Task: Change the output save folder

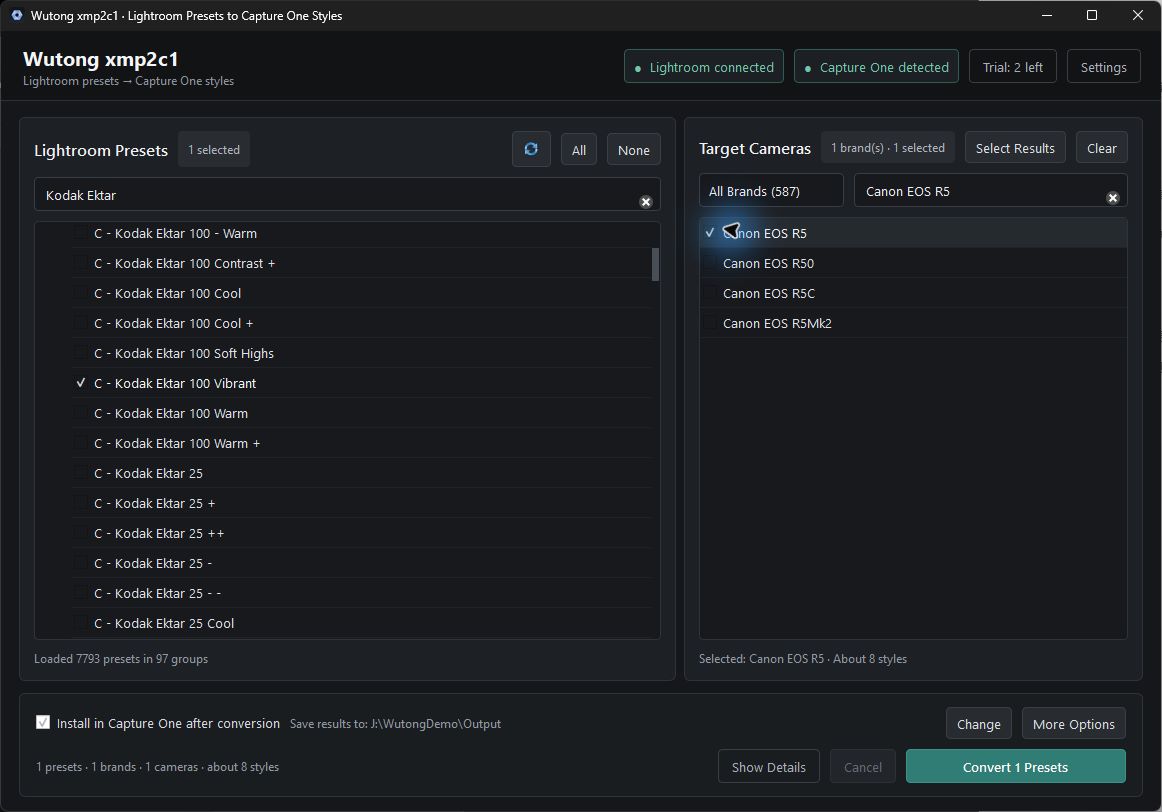Action: tap(978, 724)
